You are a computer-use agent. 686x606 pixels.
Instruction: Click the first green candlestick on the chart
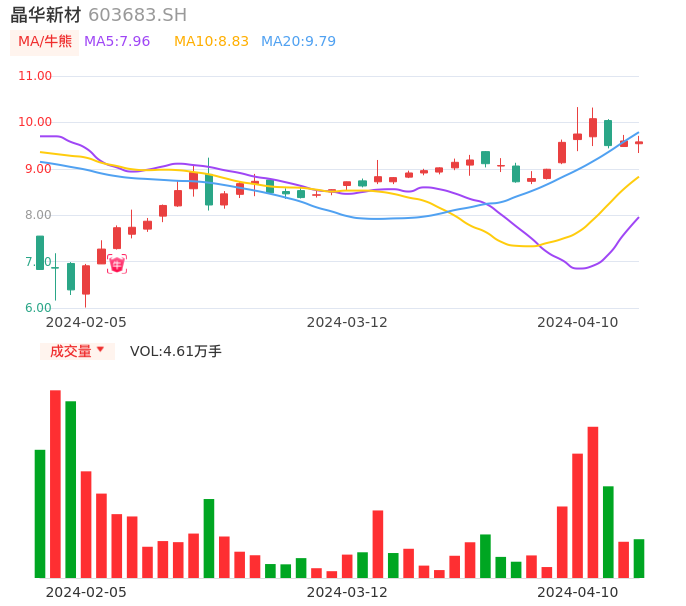pyautogui.click(x=40, y=253)
